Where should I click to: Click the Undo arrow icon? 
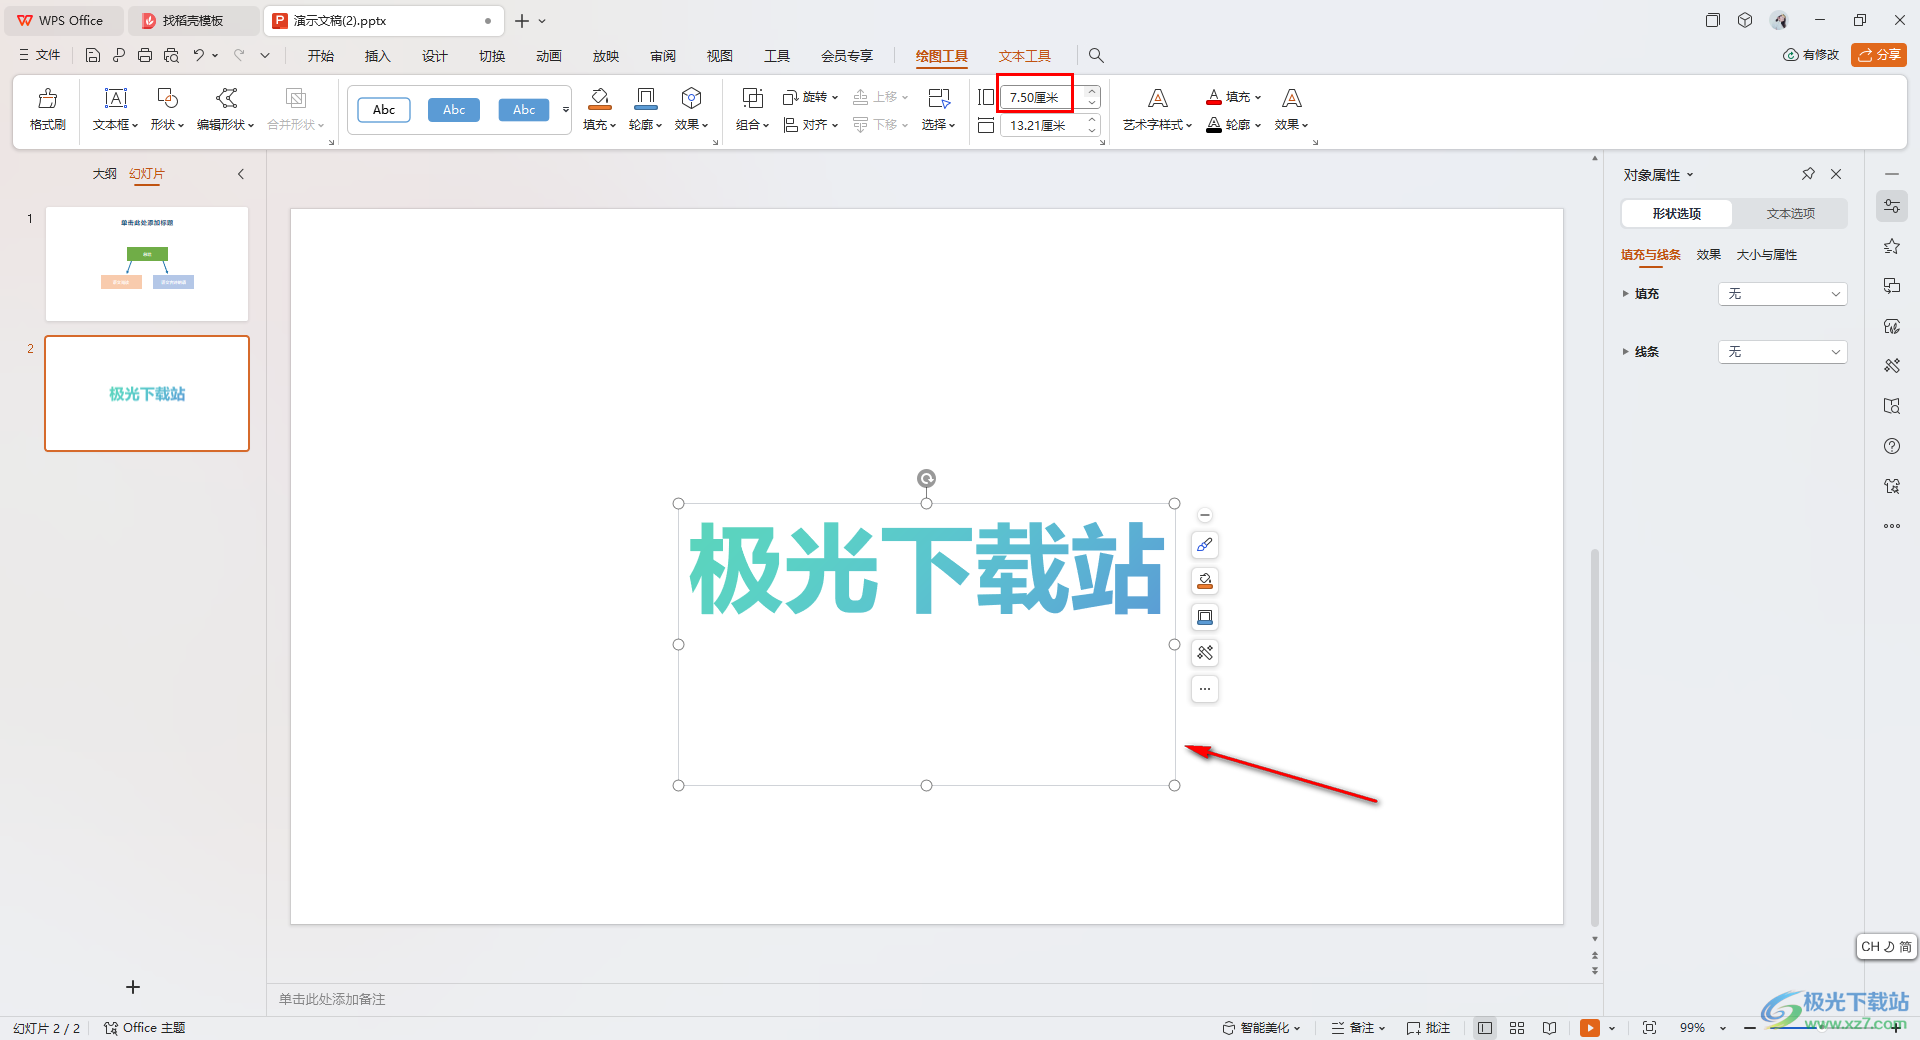[199, 56]
